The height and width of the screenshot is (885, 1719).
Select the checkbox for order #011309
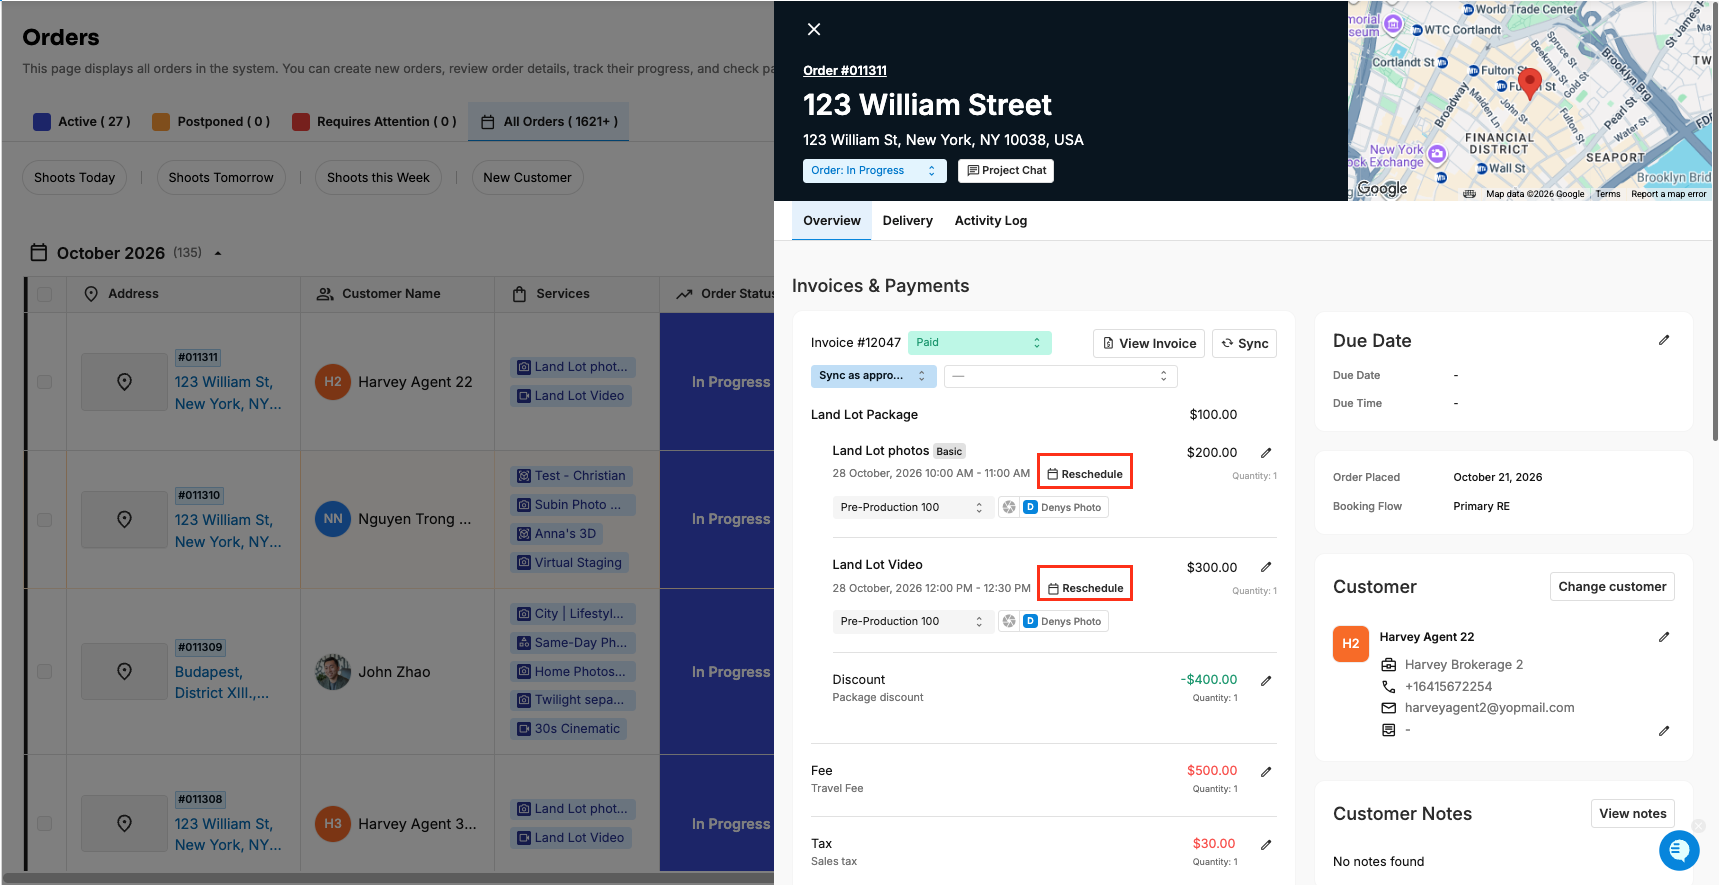44,672
